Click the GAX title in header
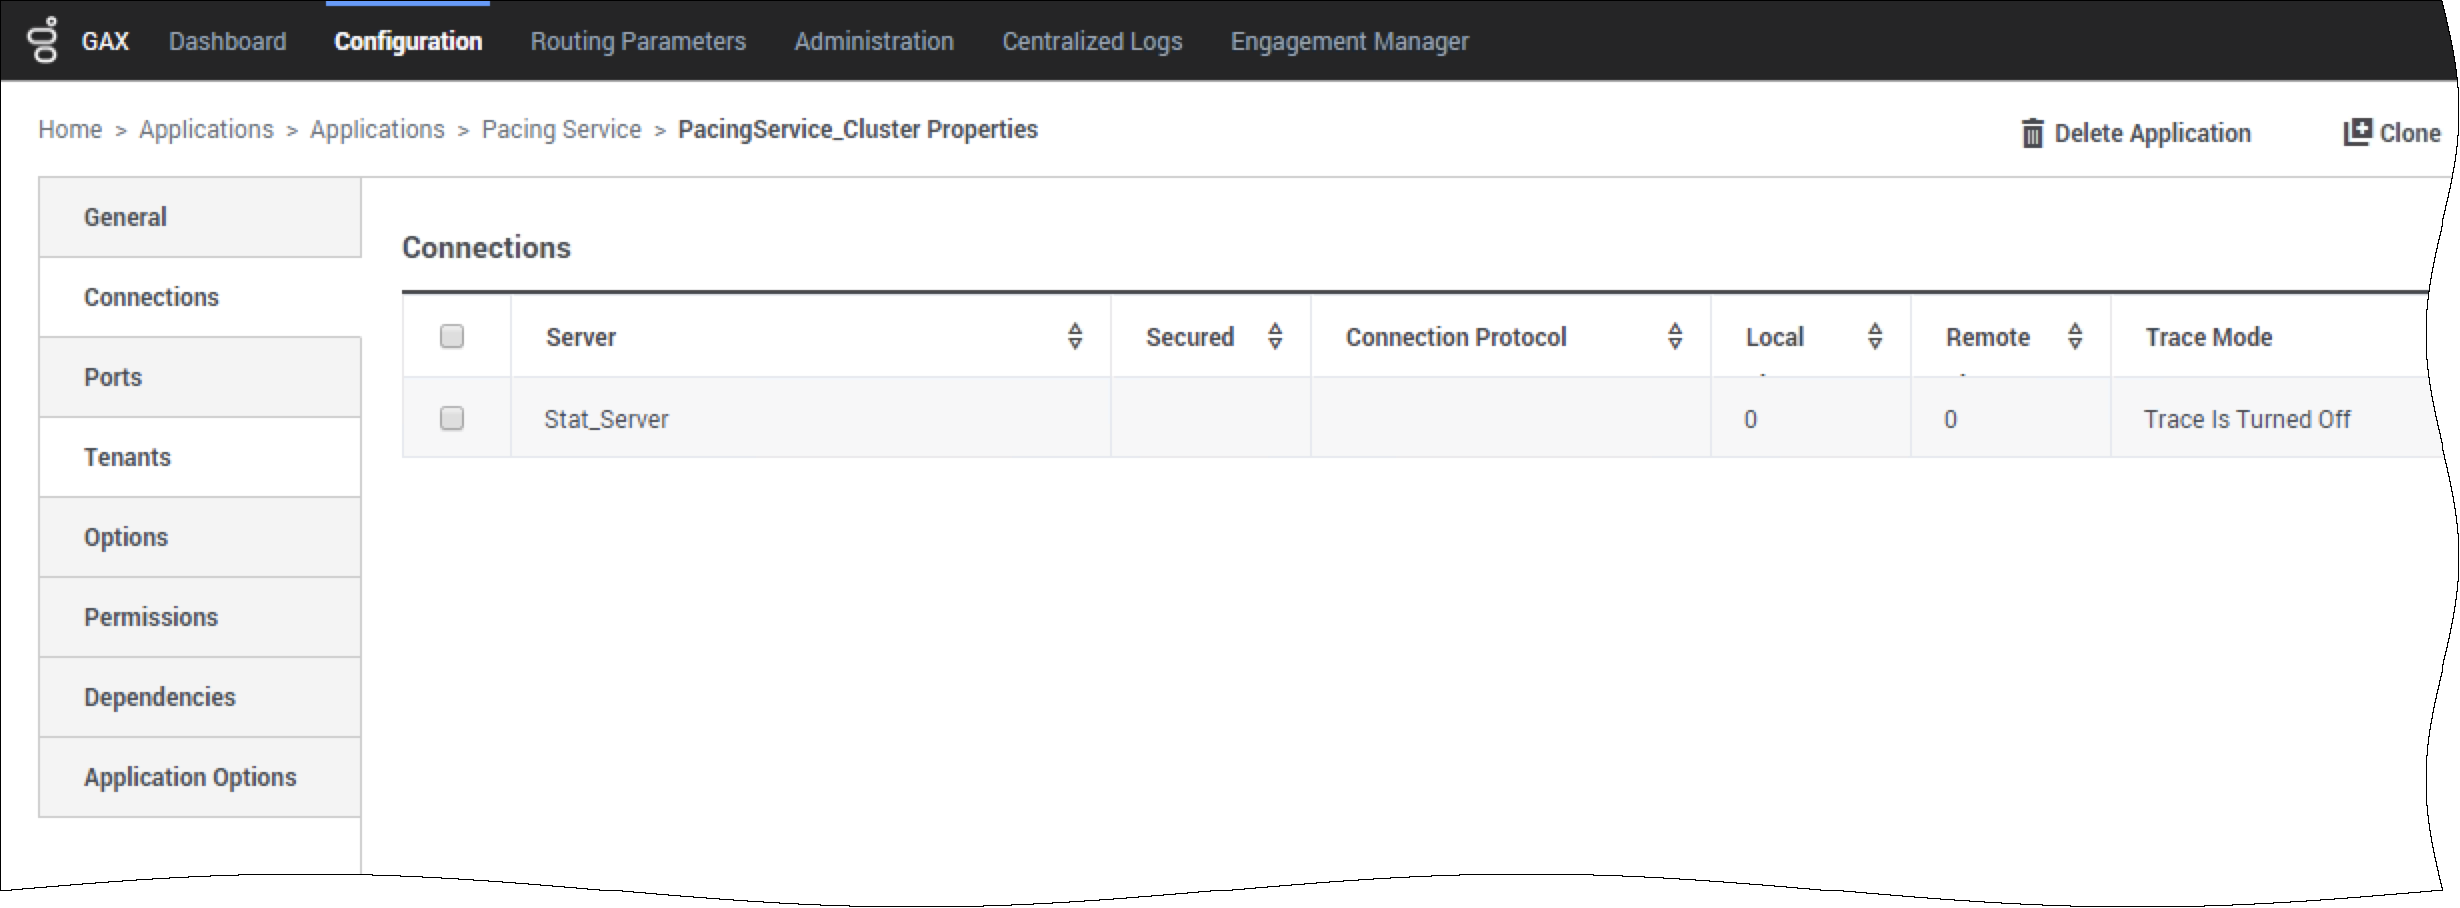The width and height of the screenshot is (2460, 908). point(105,41)
